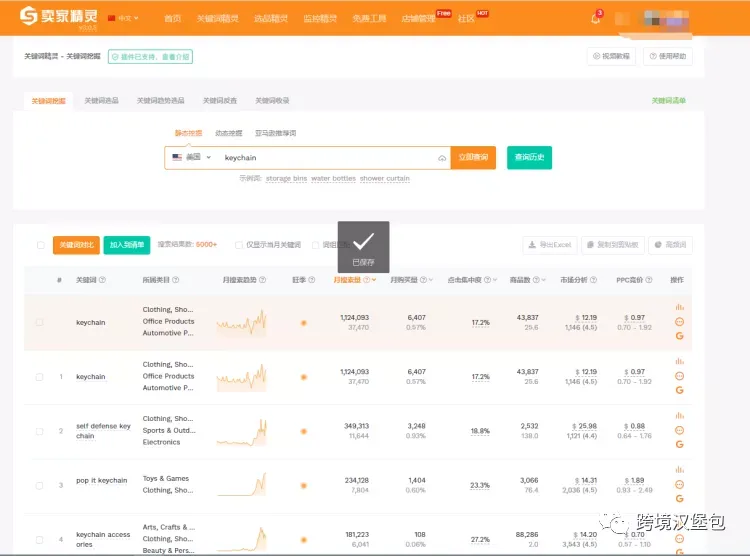Check the box for self defense keychain row
The width and height of the screenshot is (750, 556).
(40, 431)
